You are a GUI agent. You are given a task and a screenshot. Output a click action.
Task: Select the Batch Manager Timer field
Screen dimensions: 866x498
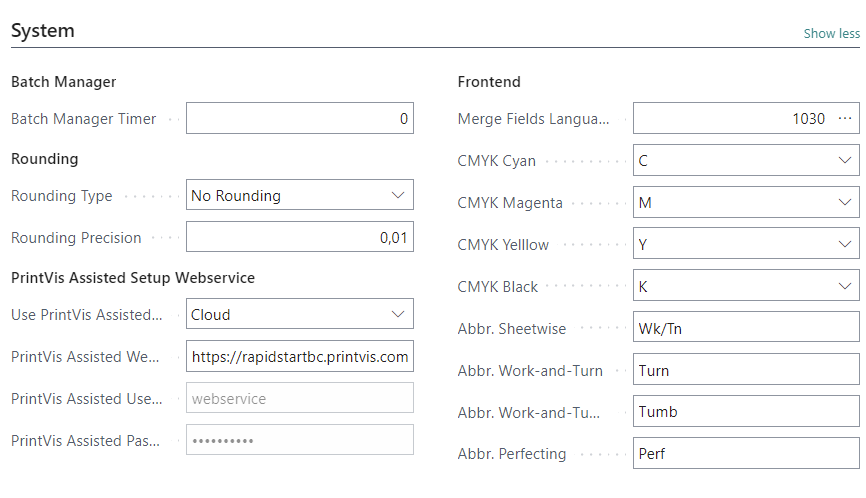click(299, 118)
